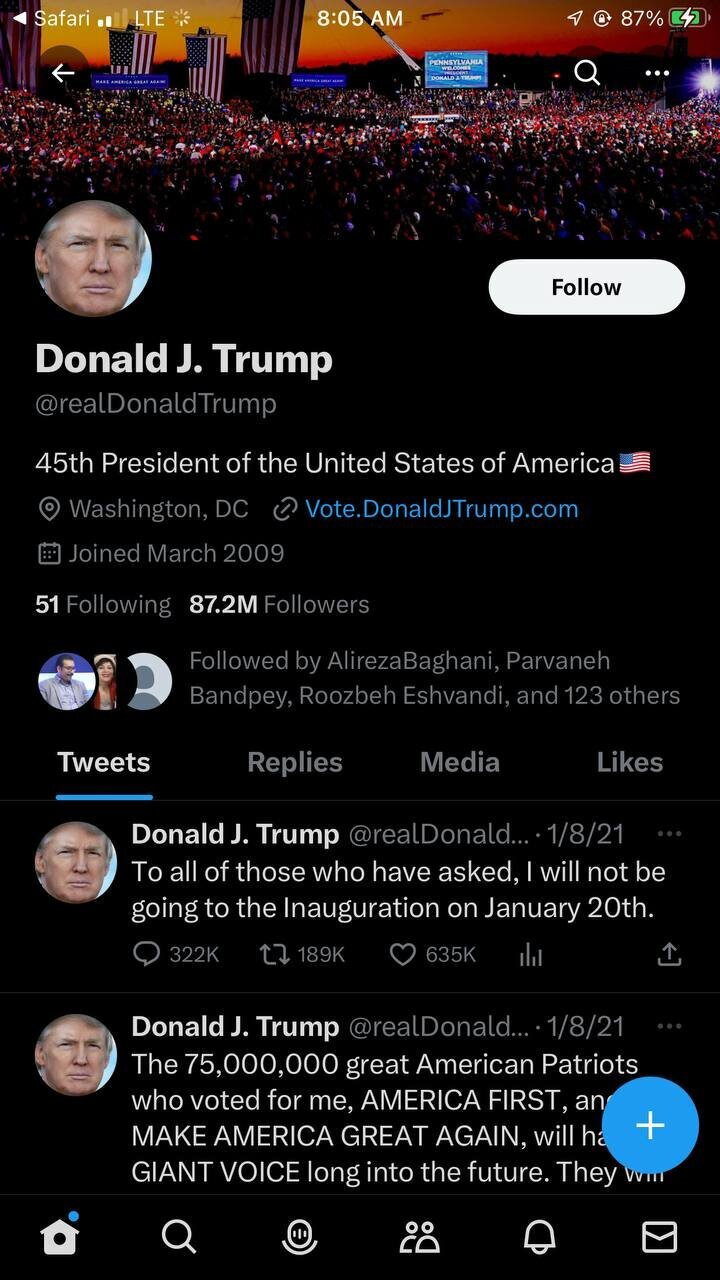Compose a new tweet with plus button
The width and height of the screenshot is (720, 1280).
(x=650, y=1125)
